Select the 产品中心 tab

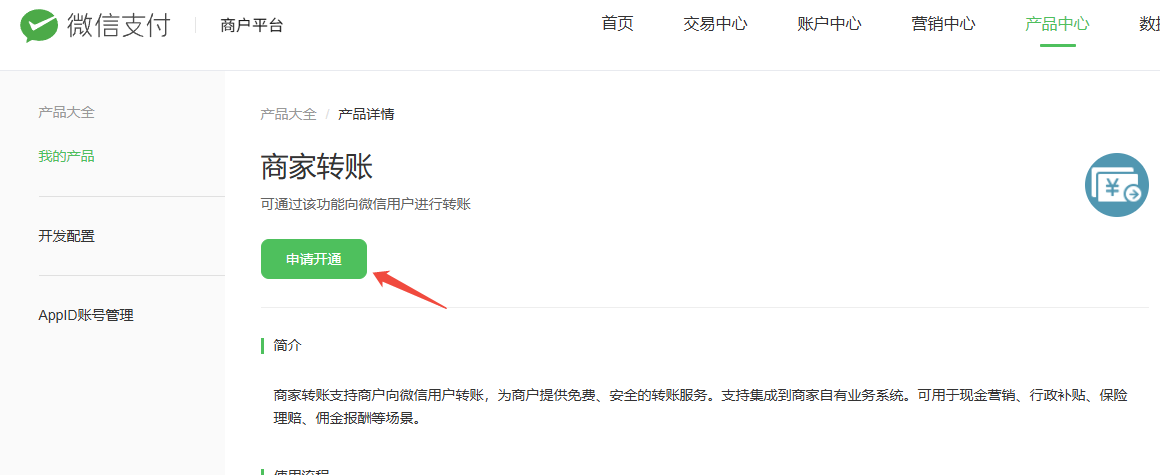(1057, 24)
